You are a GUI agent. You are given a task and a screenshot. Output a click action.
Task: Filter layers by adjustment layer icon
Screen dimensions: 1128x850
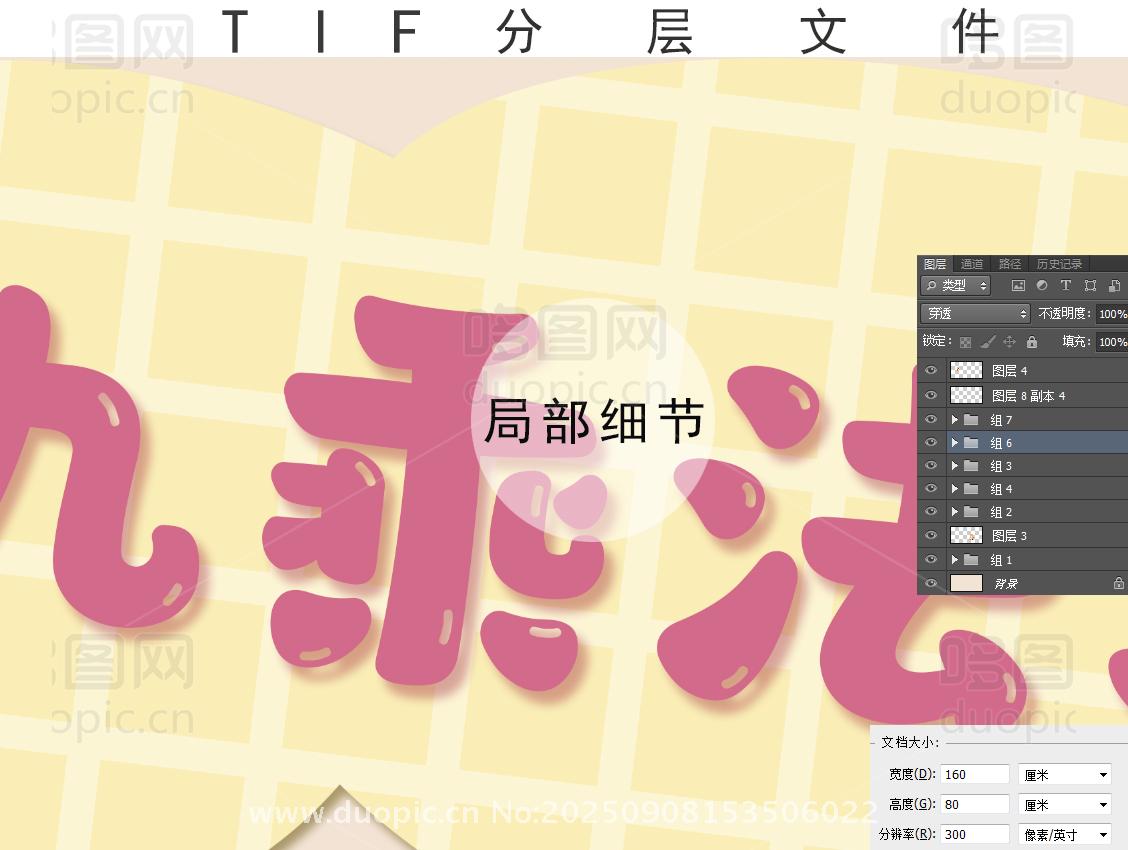coord(1042,285)
